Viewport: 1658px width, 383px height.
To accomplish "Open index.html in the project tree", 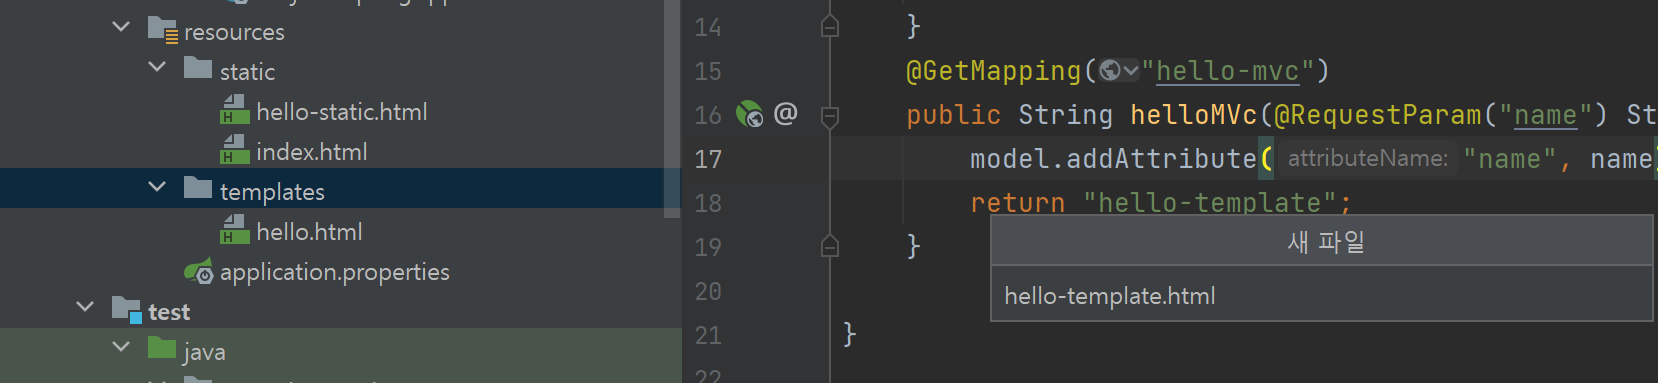I will [312, 152].
